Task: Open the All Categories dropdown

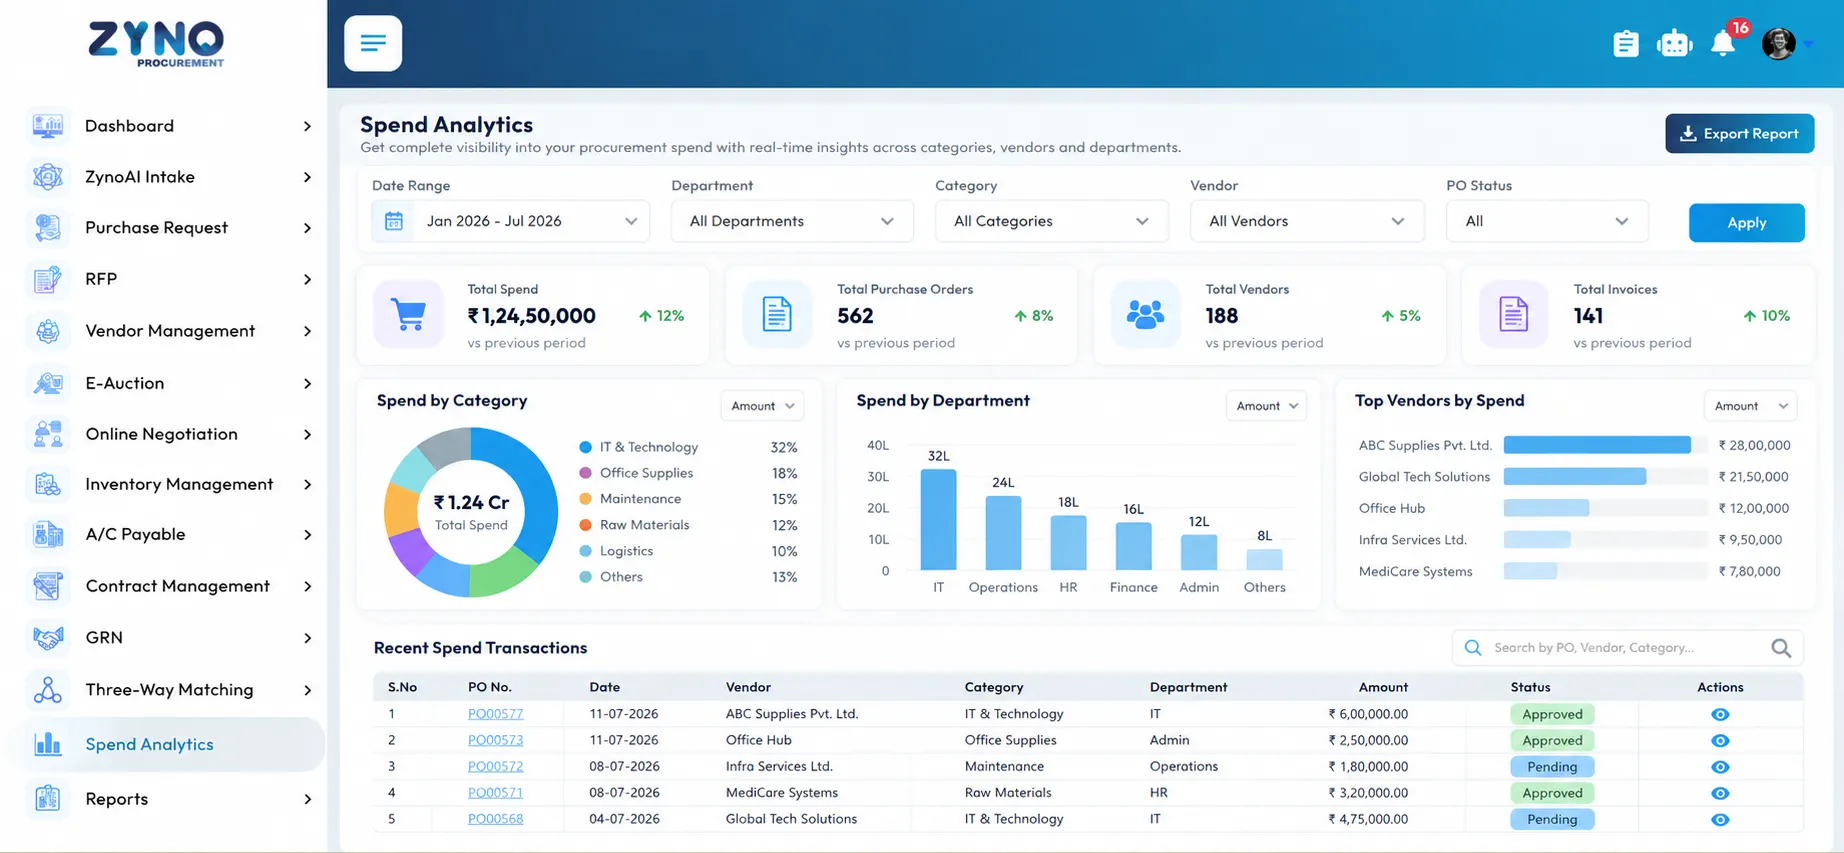Action: click(x=1051, y=221)
